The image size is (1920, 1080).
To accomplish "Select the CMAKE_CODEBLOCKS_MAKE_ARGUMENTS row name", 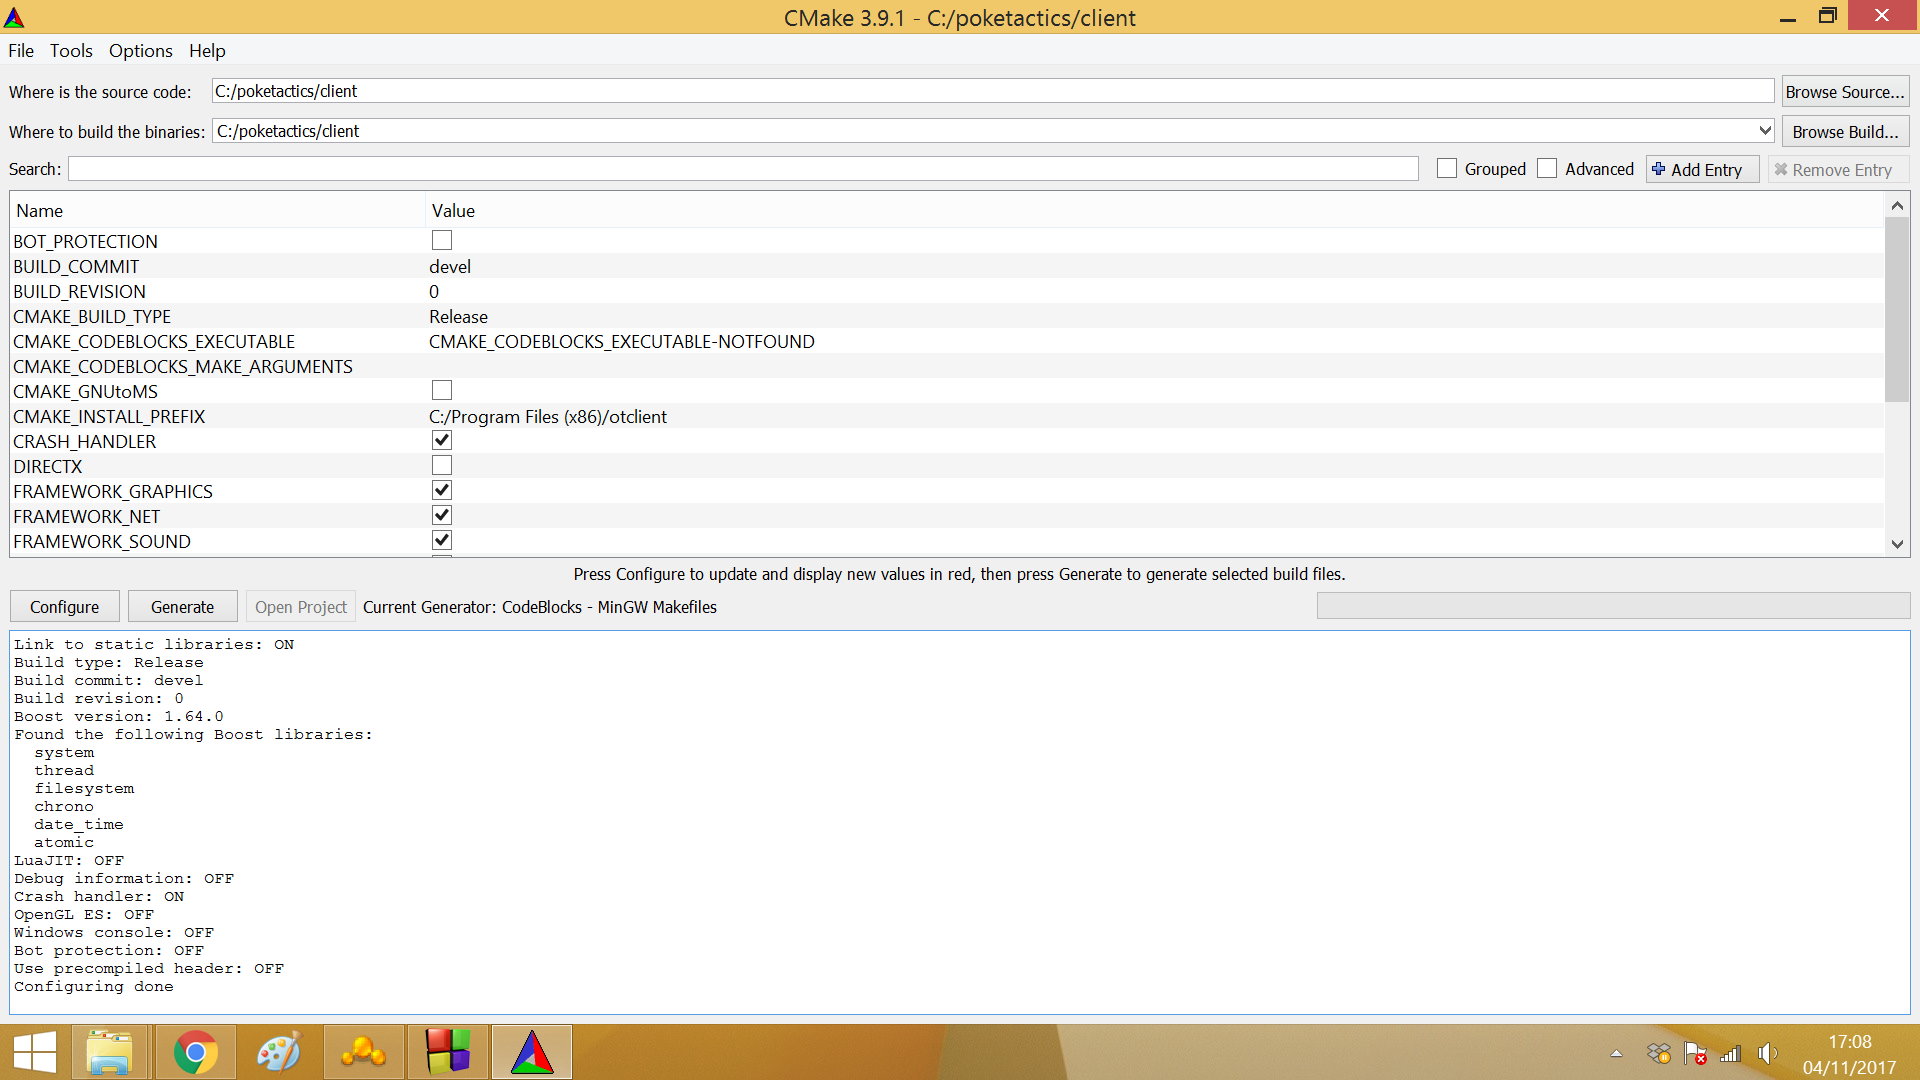I will tap(183, 367).
